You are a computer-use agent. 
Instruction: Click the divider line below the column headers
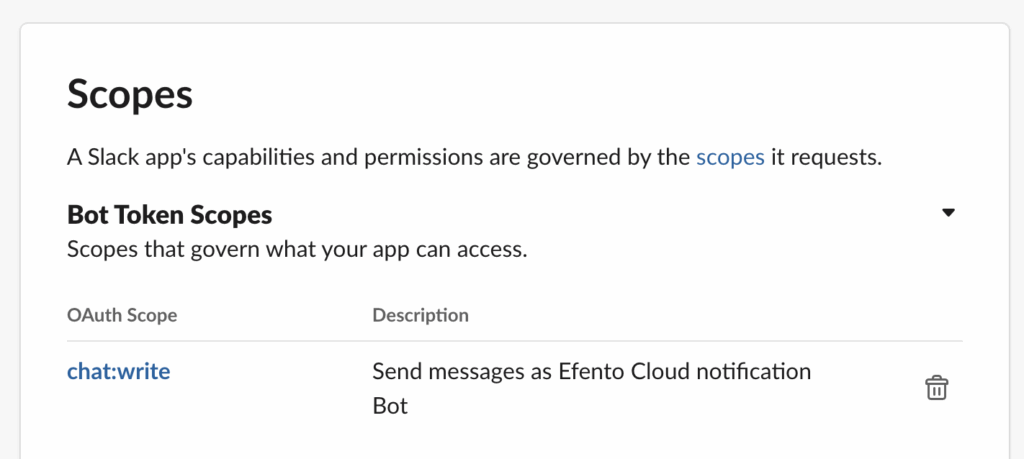pos(514,341)
